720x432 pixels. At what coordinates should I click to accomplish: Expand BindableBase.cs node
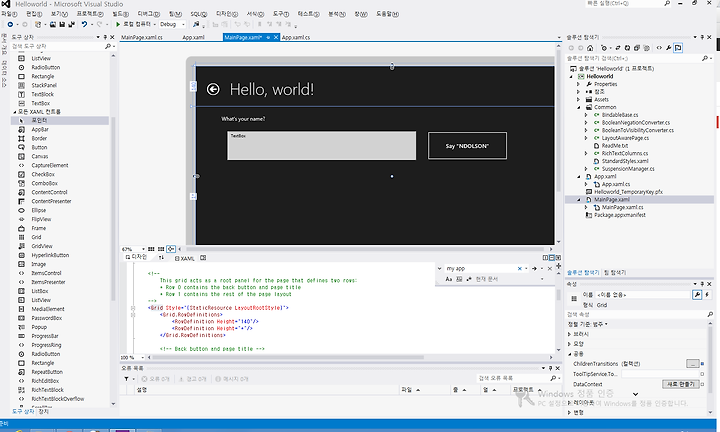pyautogui.click(x=586, y=115)
